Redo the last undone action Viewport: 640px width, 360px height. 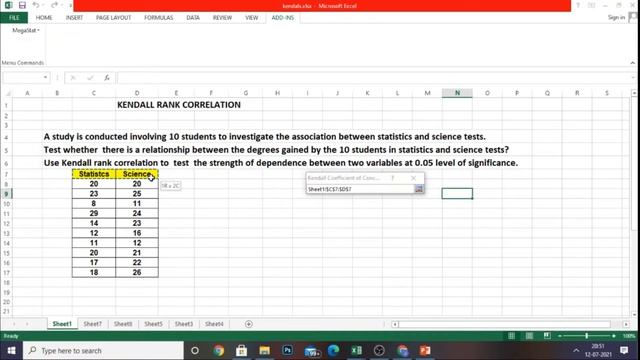click(54, 5)
